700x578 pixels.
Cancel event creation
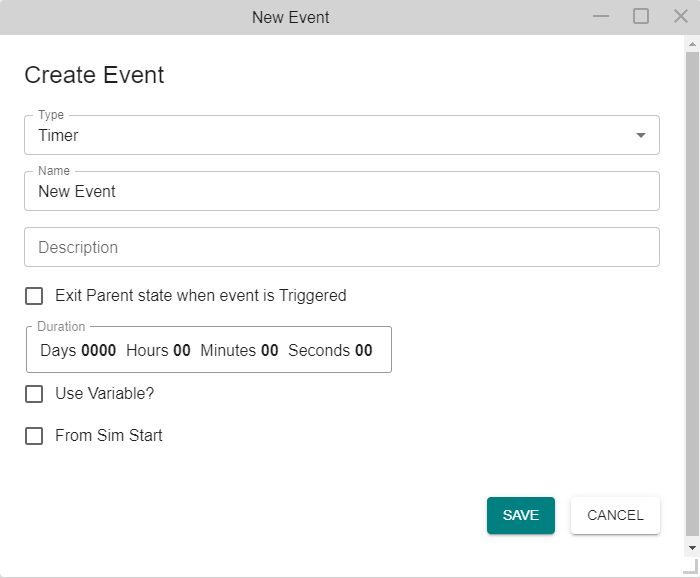[615, 516]
